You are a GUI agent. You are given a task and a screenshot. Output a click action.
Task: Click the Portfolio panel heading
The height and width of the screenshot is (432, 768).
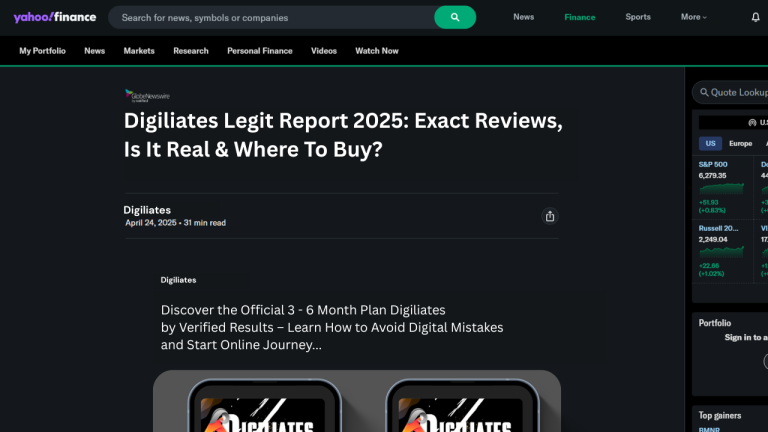tap(715, 323)
